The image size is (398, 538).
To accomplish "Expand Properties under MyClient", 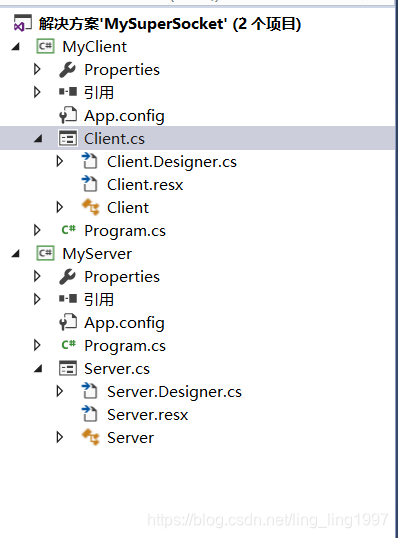I will pyautogui.click(x=37, y=69).
